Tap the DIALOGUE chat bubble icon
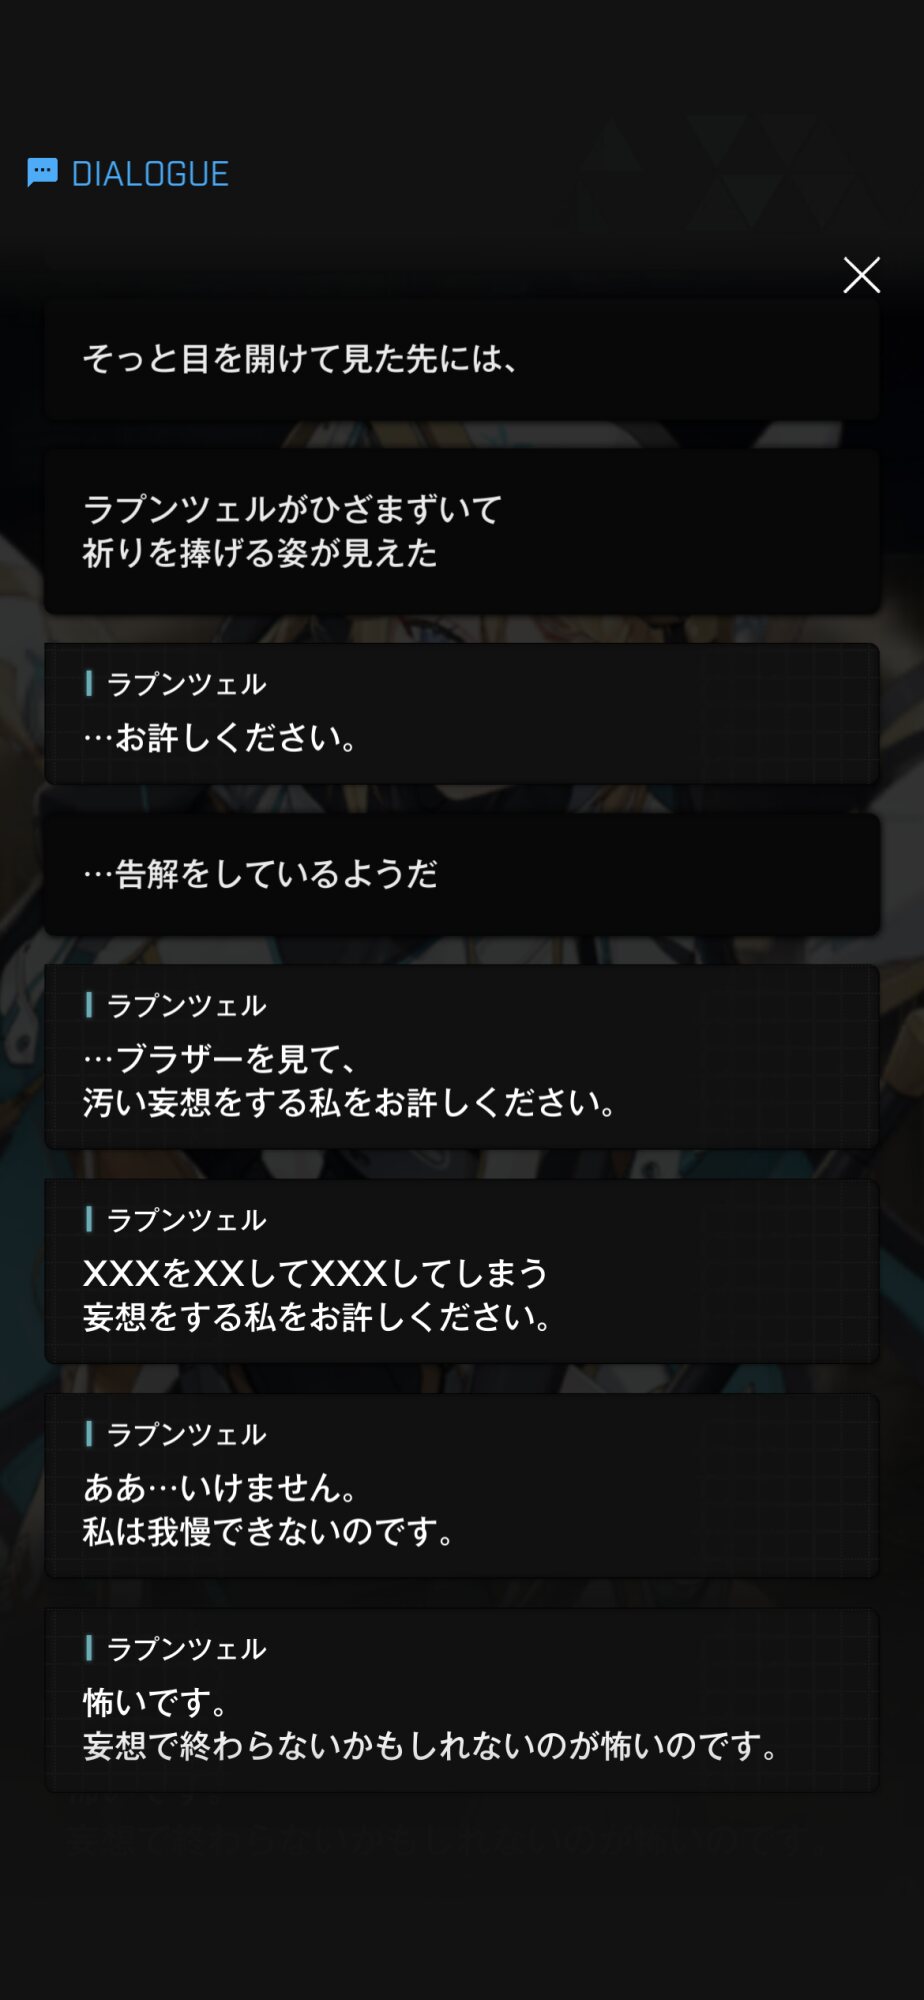This screenshot has width=924, height=2000. 42,173
